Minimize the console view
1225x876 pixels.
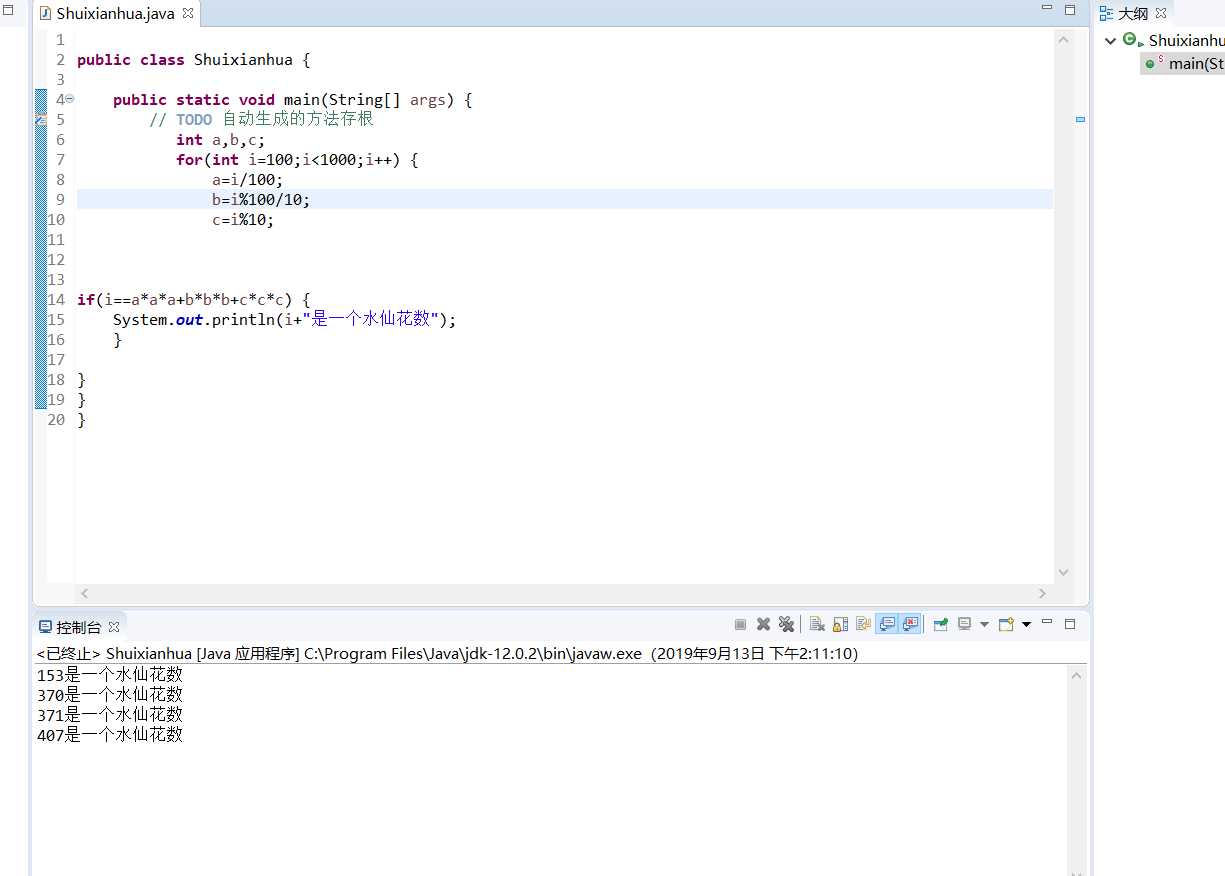click(x=1047, y=622)
